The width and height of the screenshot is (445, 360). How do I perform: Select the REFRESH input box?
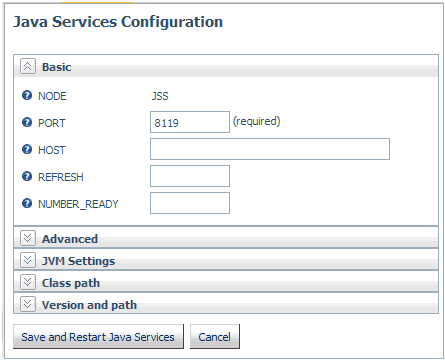[190, 176]
